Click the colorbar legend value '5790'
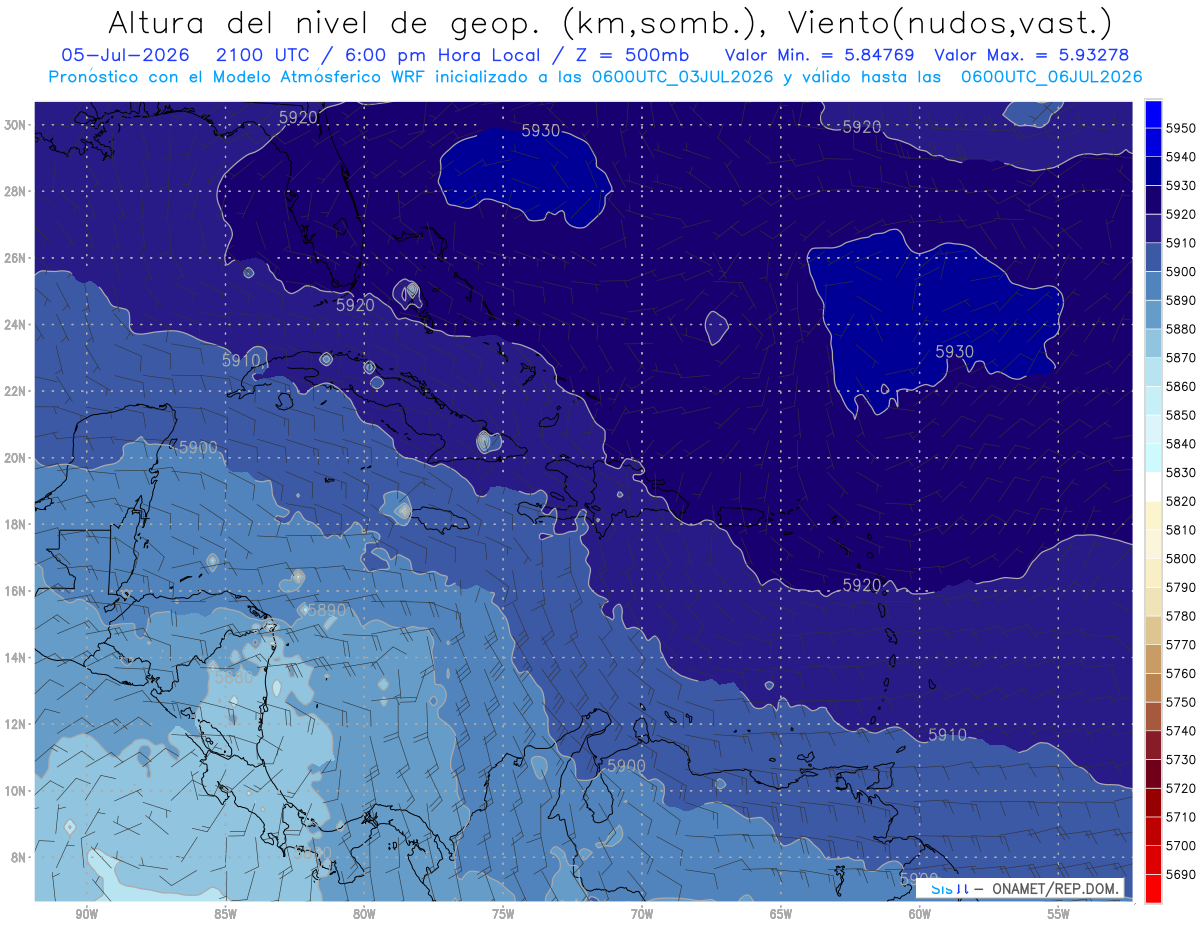The image size is (1200, 927). coord(1181,587)
